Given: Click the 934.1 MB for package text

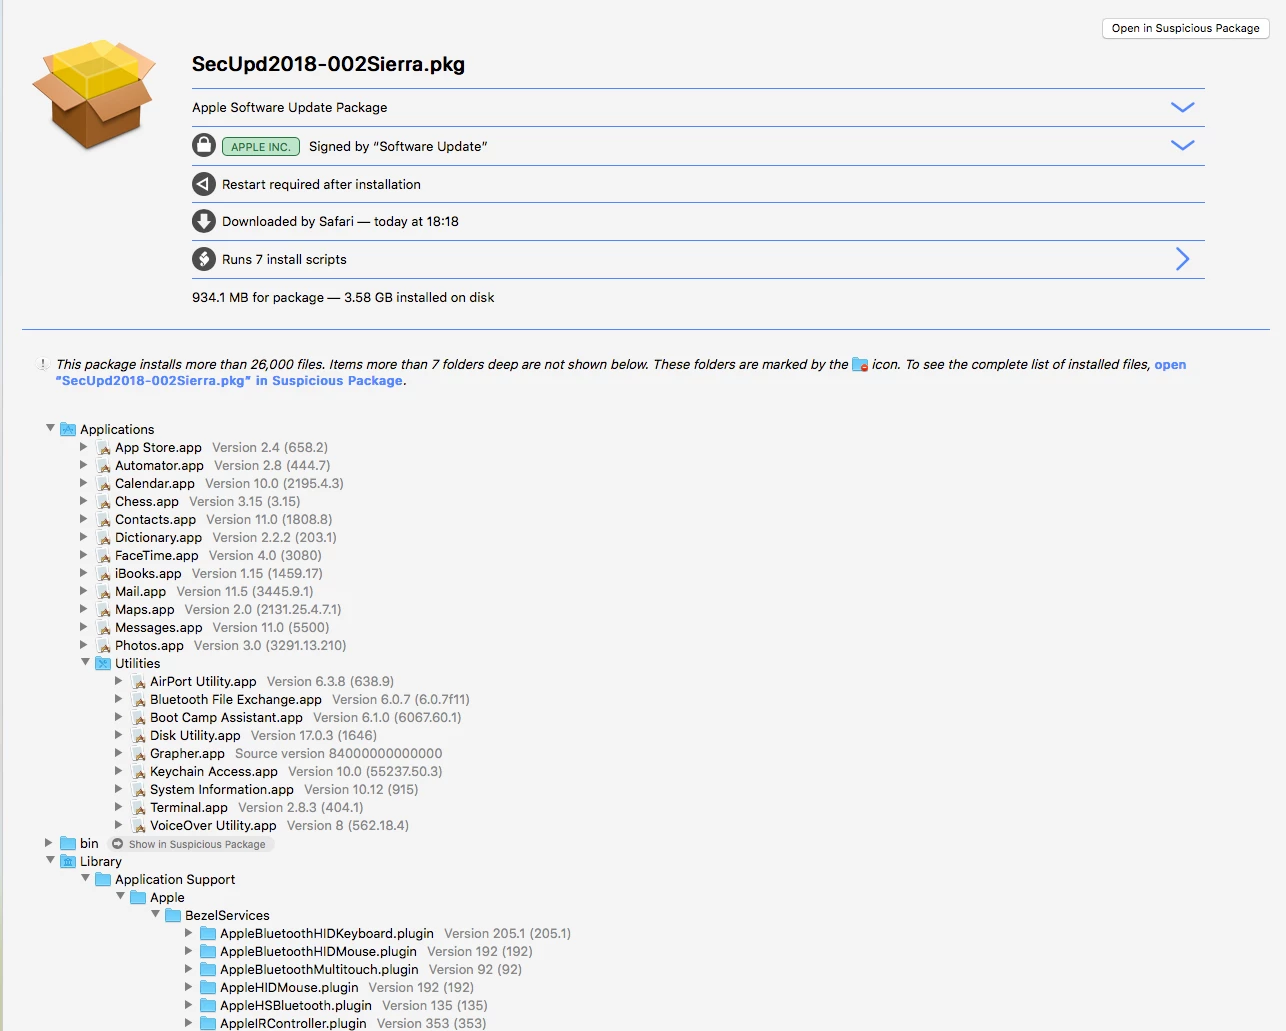Looking at the screenshot, I should pyautogui.click(x=343, y=298).
